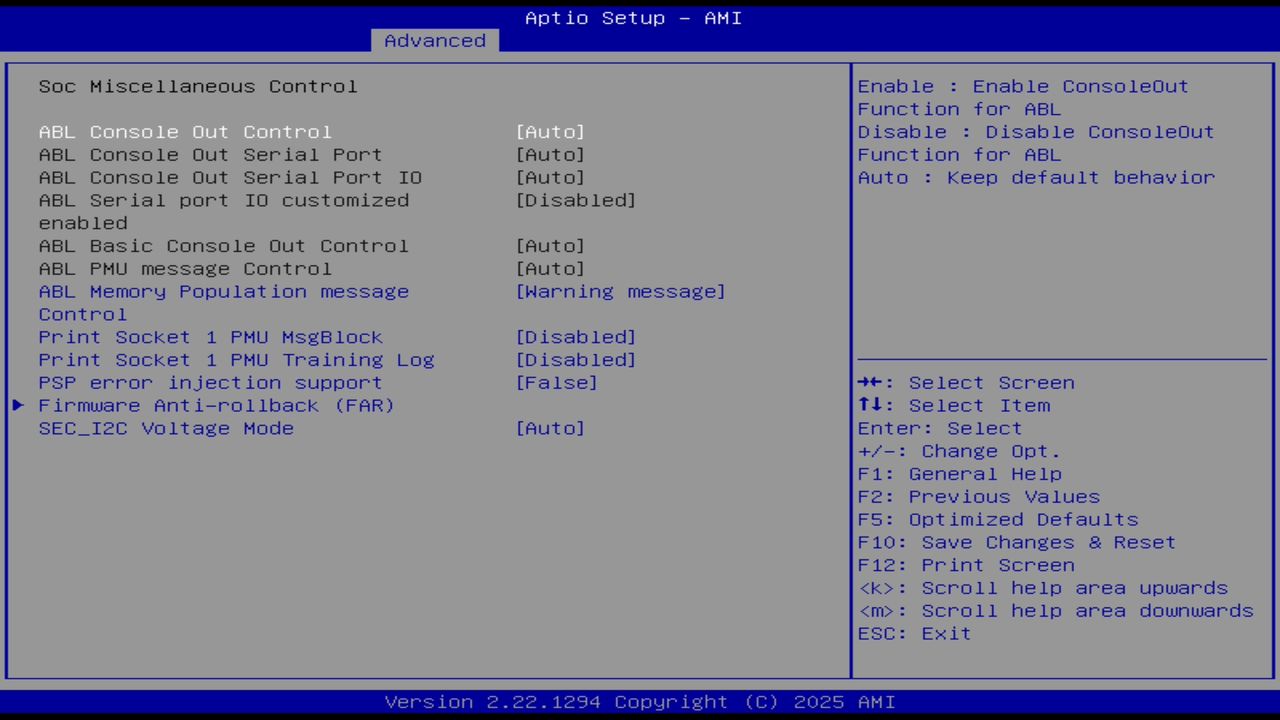Enable Print Socket 1 PMU MsgBlock
This screenshot has width=1280, height=720.
coord(210,337)
